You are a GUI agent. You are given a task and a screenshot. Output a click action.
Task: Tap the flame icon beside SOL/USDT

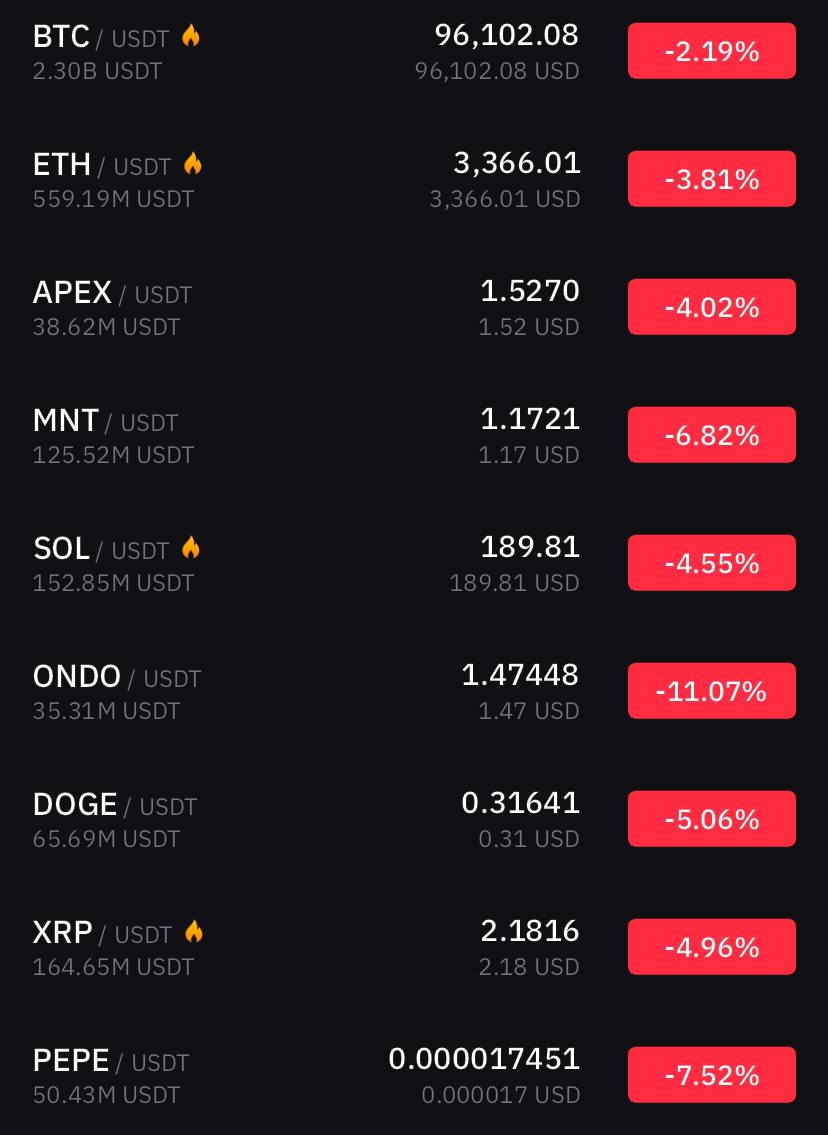coord(190,548)
